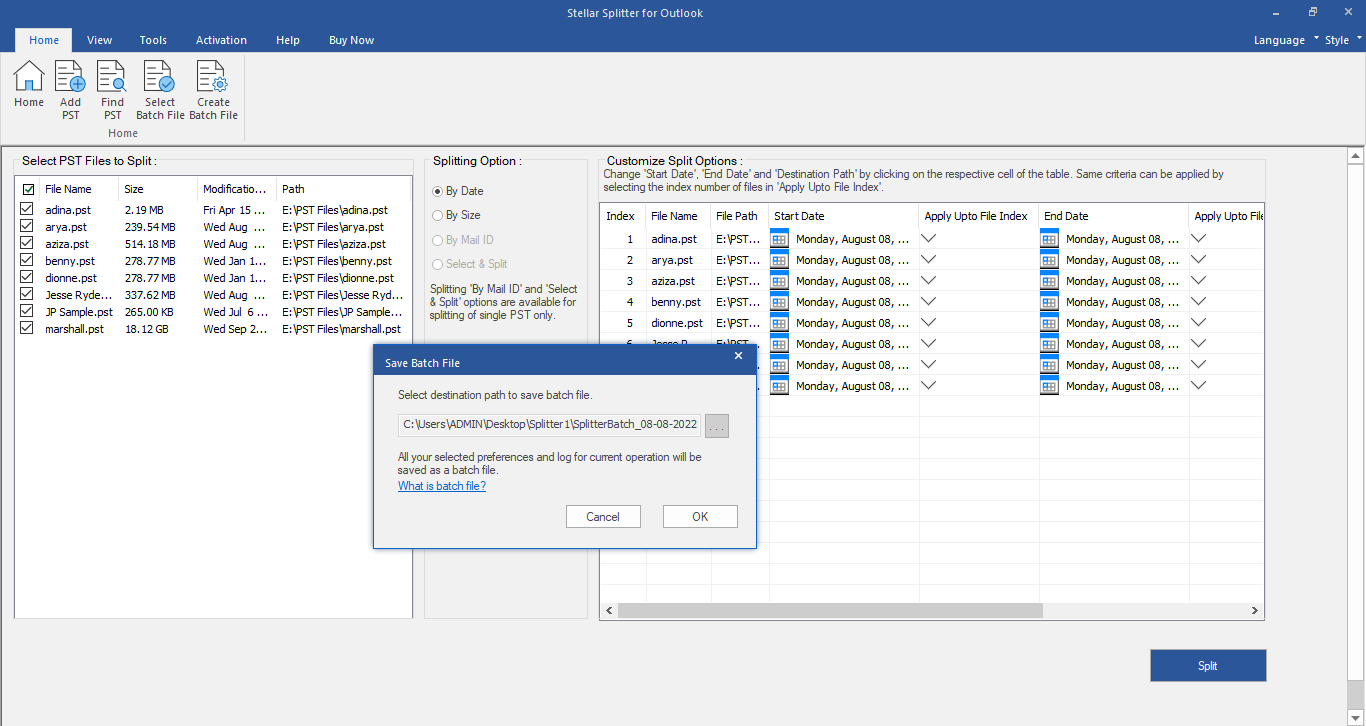Viewport: 1366px width, 726px height.
Task: Expand End Date Apply Upto dropdown for adina.pst
Action: [x=1199, y=238]
